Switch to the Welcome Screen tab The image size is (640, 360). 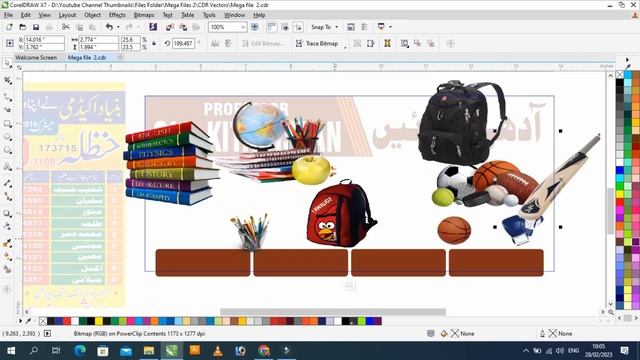(36, 58)
